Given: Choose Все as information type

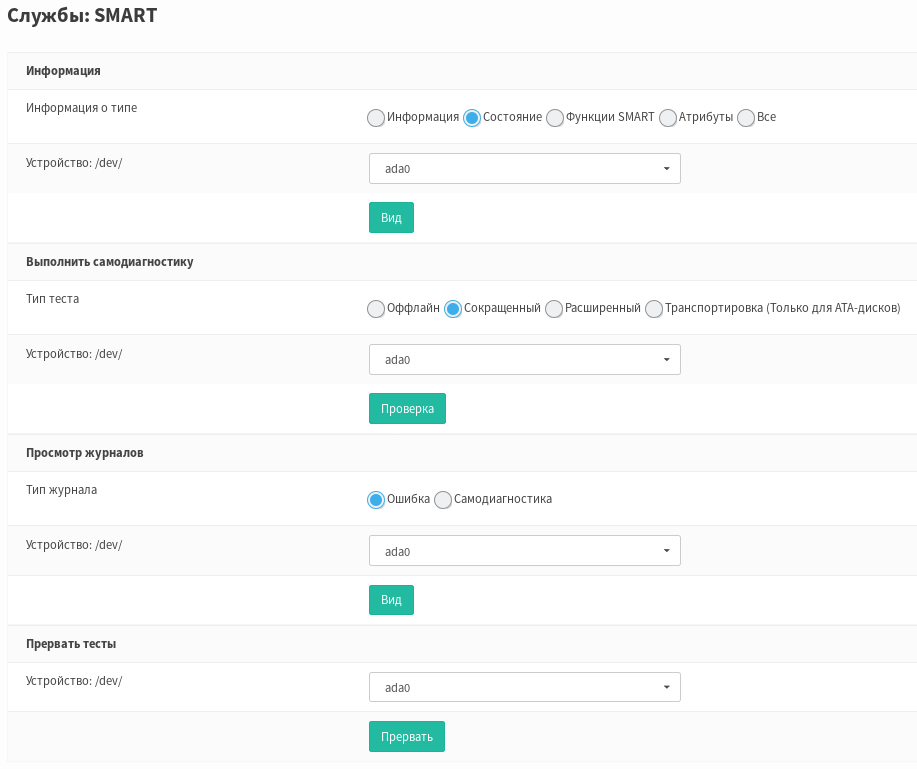Looking at the screenshot, I should tap(746, 118).
